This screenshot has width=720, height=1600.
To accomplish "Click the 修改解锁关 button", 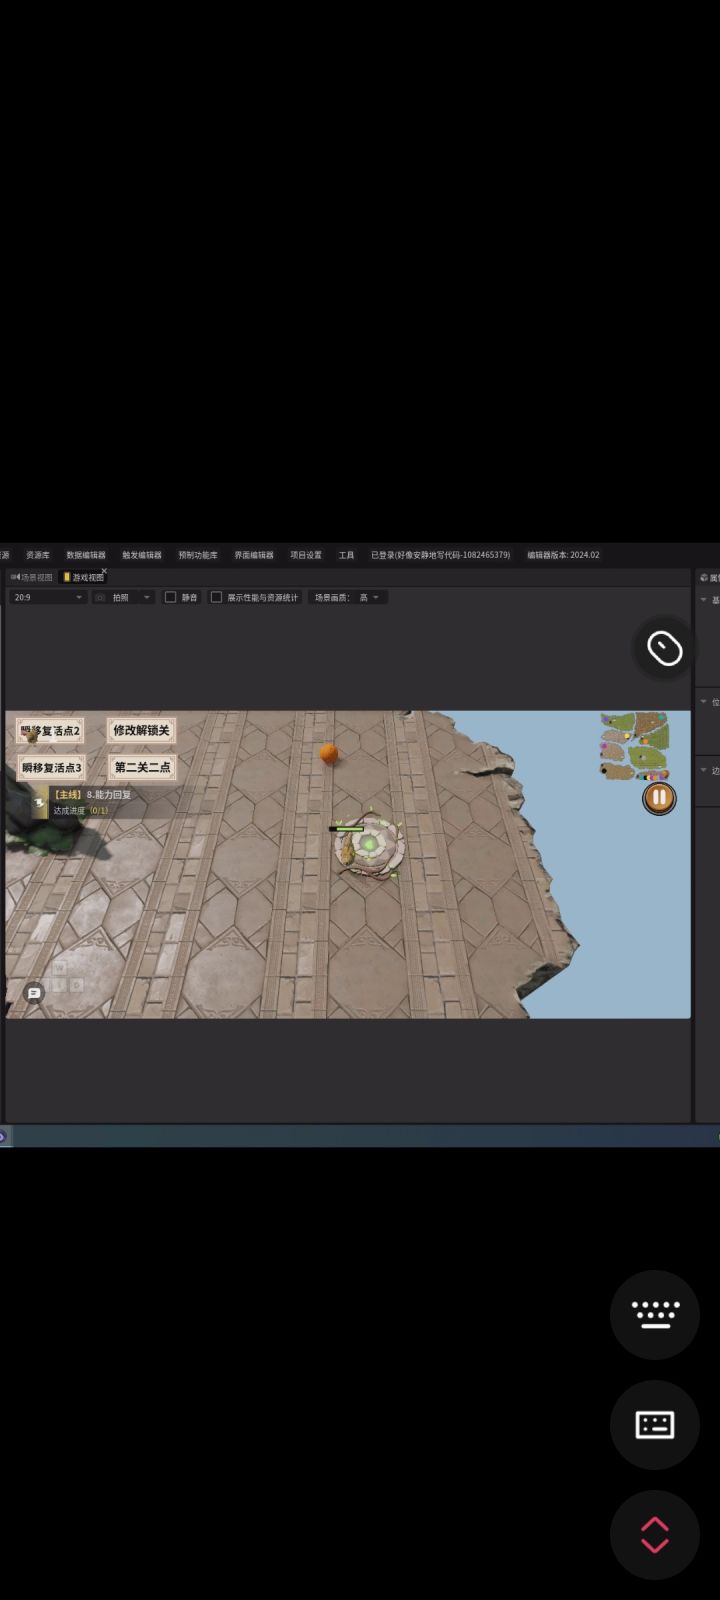I will (141, 730).
